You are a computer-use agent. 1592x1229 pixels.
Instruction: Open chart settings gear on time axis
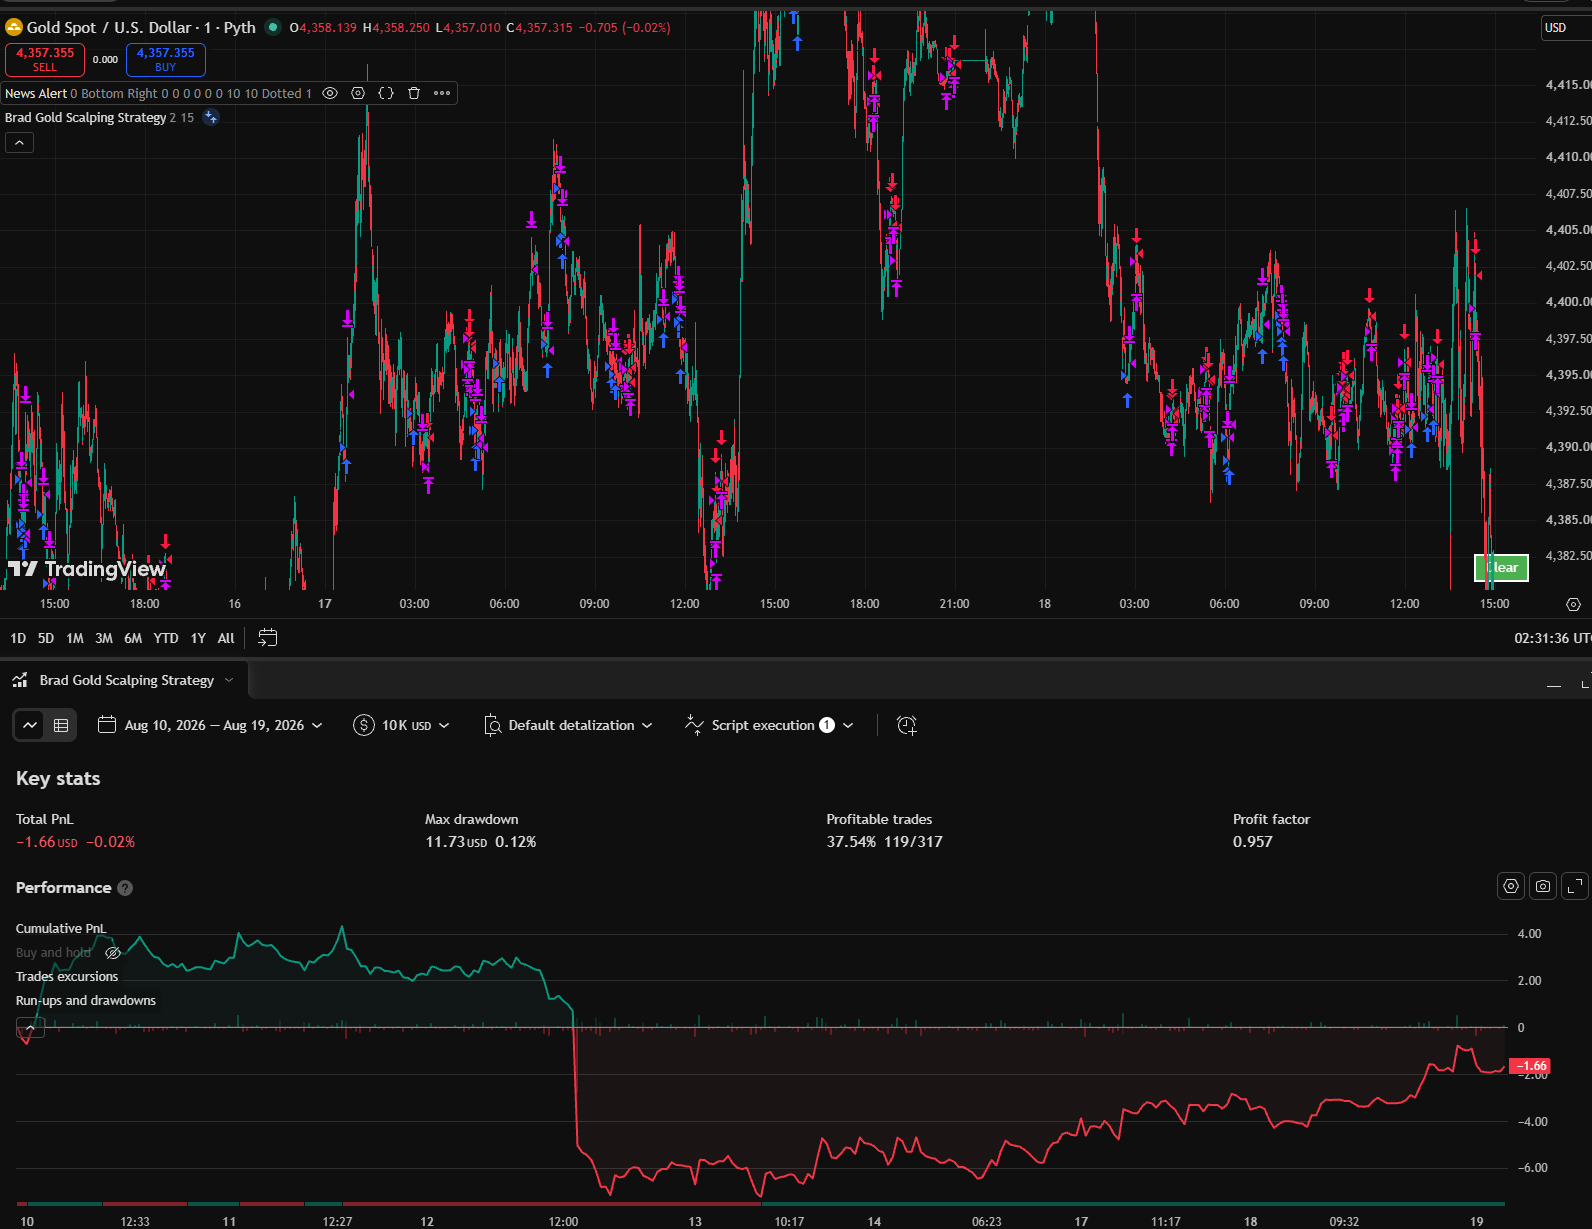pos(1573,604)
